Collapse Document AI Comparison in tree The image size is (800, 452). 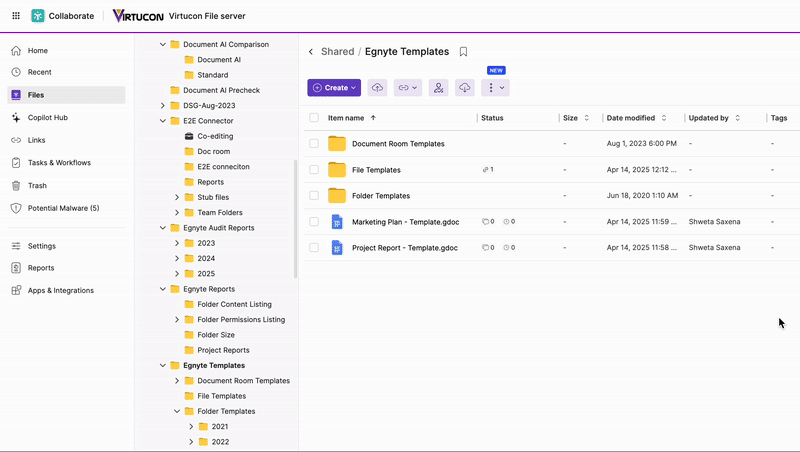(x=163, y=44)
